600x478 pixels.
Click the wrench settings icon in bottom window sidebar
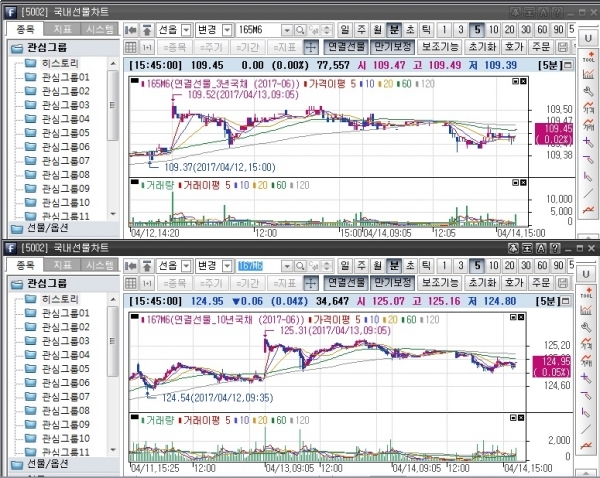coord(586,327)
